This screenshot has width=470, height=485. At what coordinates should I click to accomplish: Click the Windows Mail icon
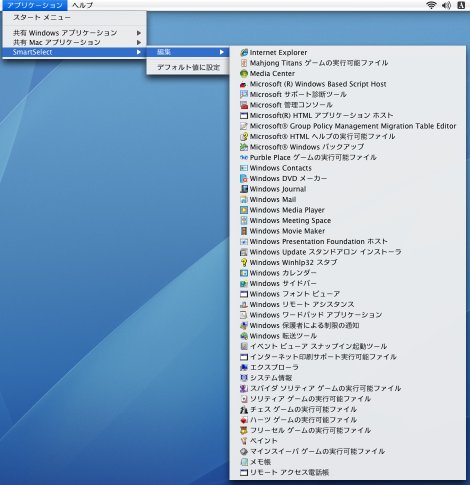(244, 199)
